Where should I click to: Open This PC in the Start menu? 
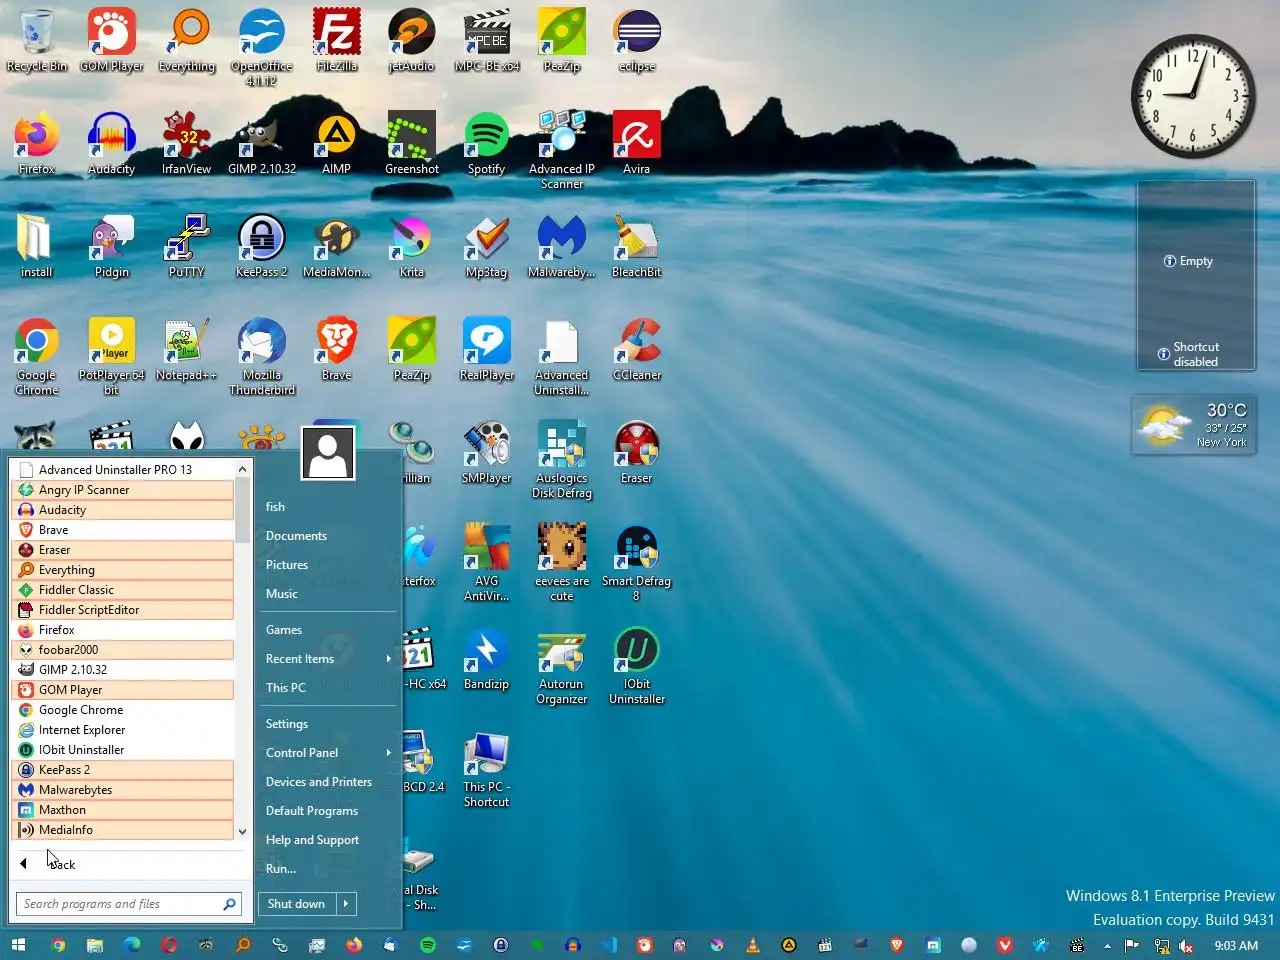tap(286, 688)
